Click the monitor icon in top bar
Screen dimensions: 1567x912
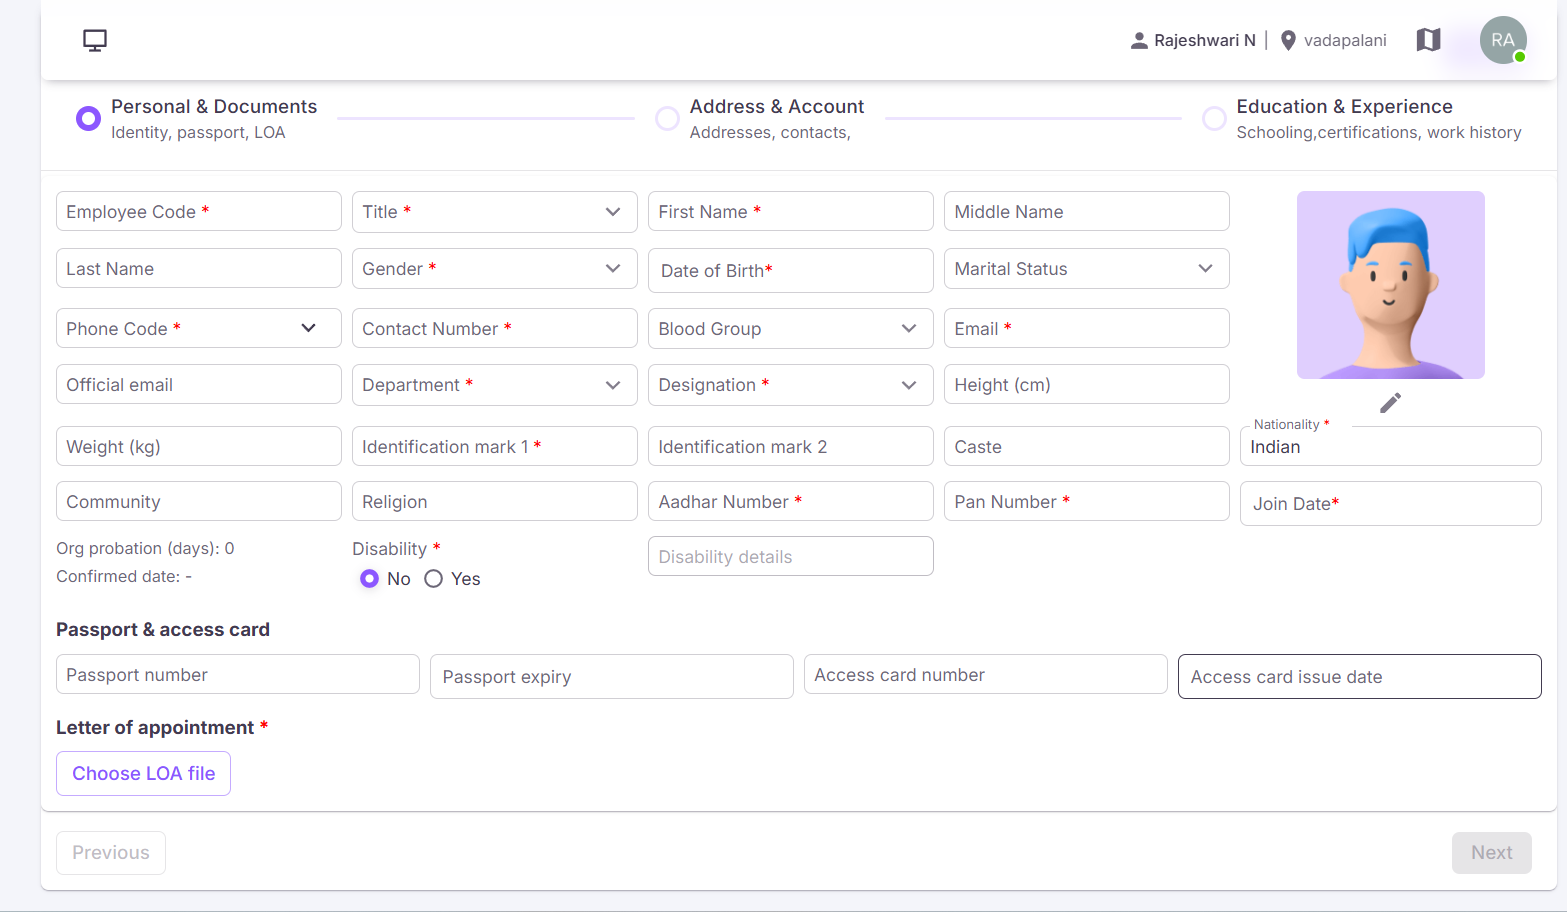(x=95, y=40)
